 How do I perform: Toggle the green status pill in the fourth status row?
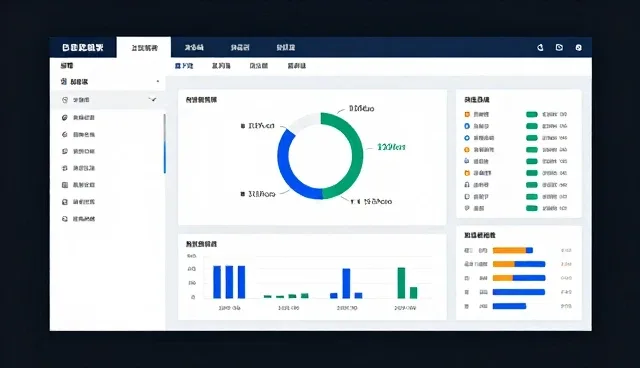(x=532, y=150)
